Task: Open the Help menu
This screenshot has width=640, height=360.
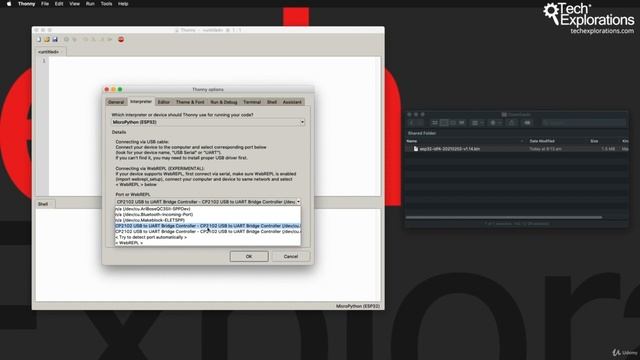Action: click(x=123, y=4)
